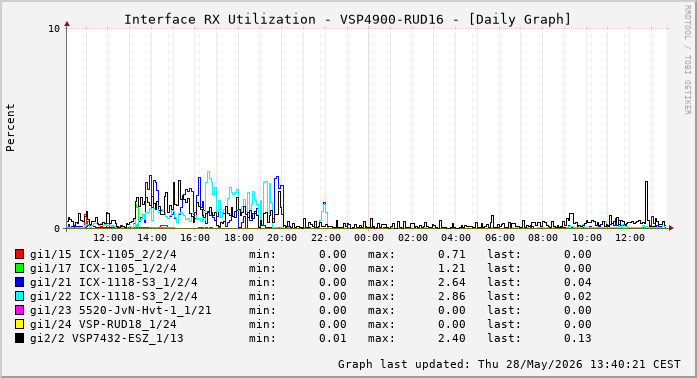Image resolution: width=697 pixels, height=378 pixels.
Task: Click legend label gi1/15 ICX-1105_2/2/4
Action: click(x=103, y=254)
